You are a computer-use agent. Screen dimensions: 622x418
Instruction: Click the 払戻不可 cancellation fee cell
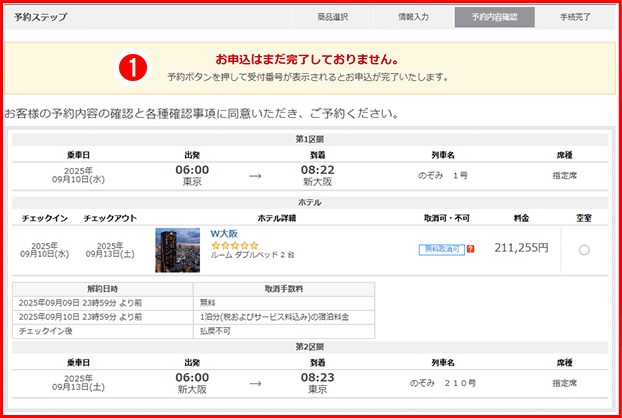pyautogui.click(x=284, y=331)
